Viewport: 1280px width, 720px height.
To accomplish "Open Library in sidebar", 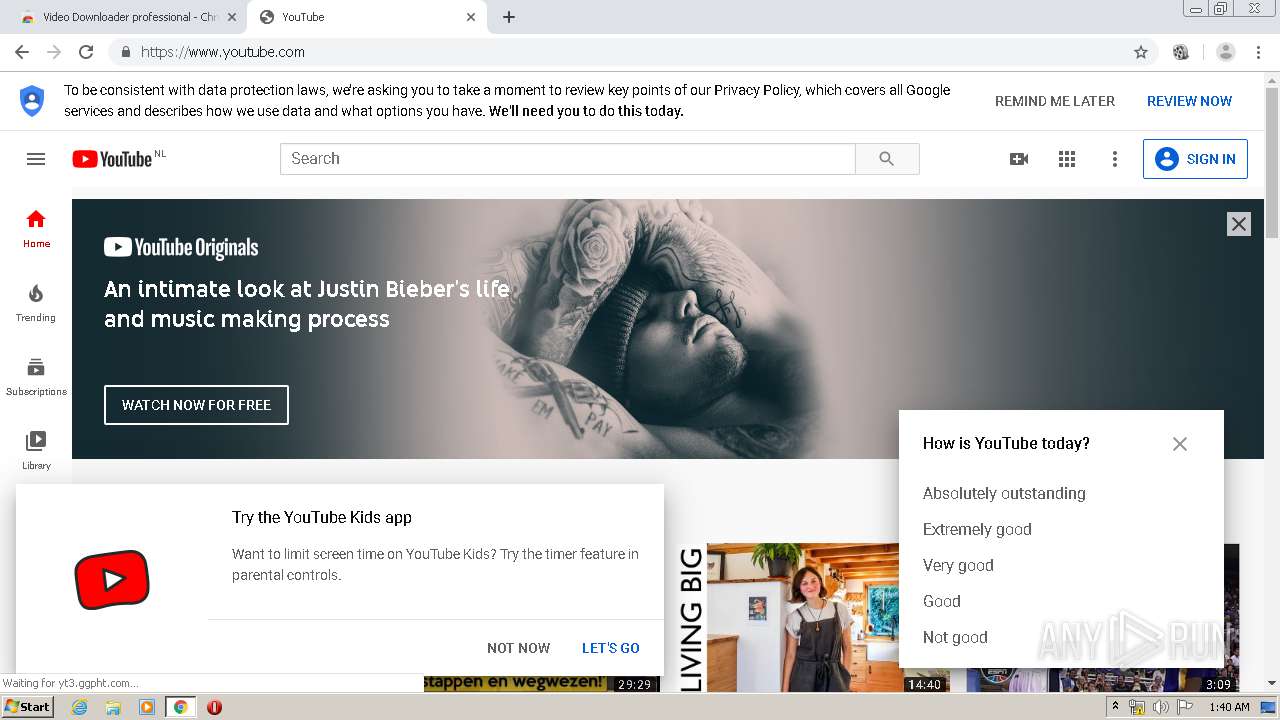I will [36, 451].
